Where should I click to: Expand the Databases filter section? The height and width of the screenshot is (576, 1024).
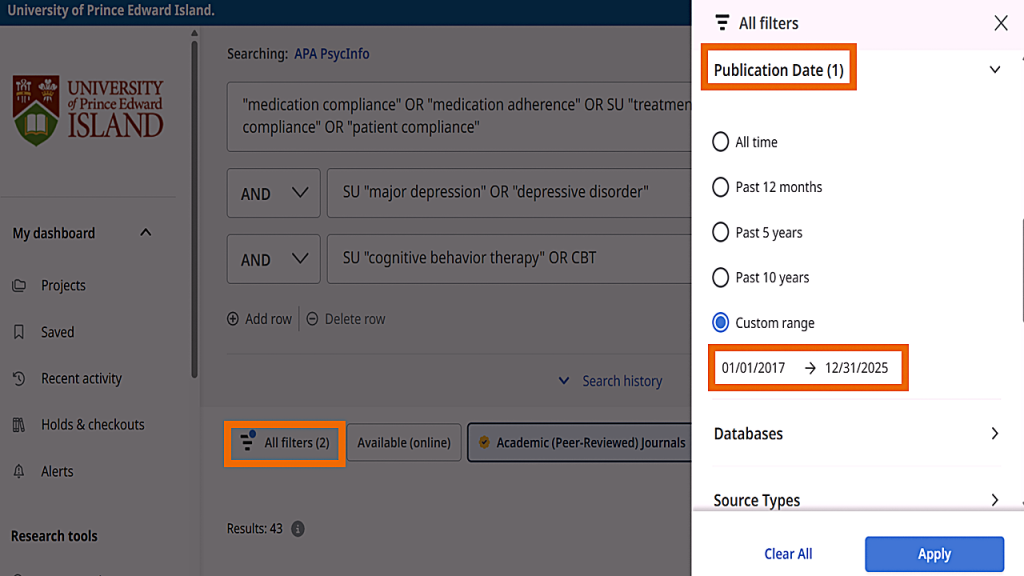[994, 434]
